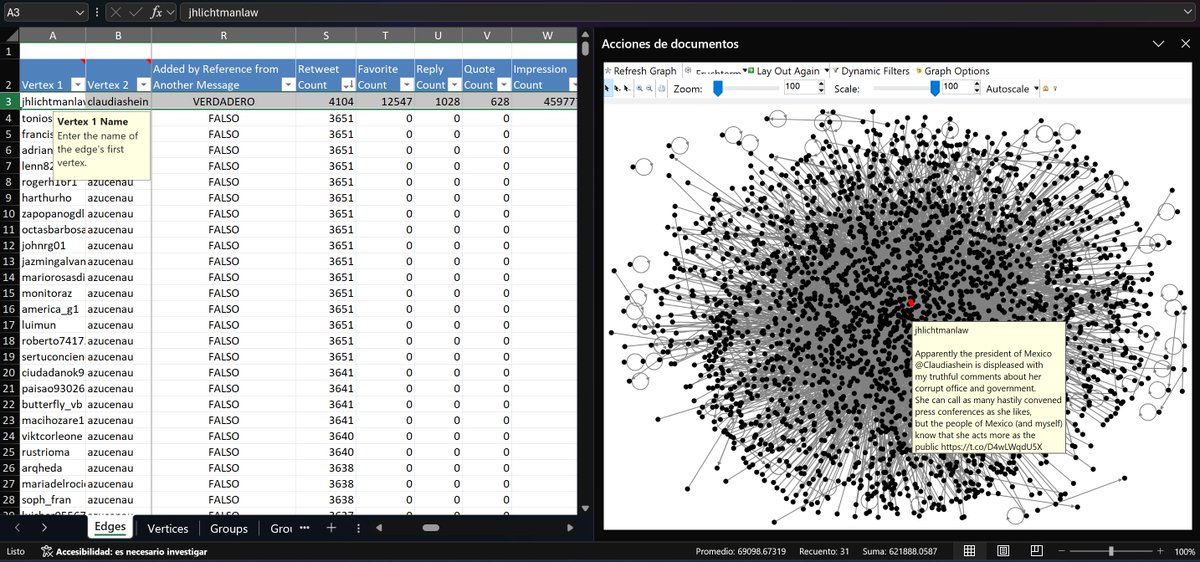The image size is (1200, 562).
Task: Open the Favorite Count filter dropdown
Action: point(406,85)
